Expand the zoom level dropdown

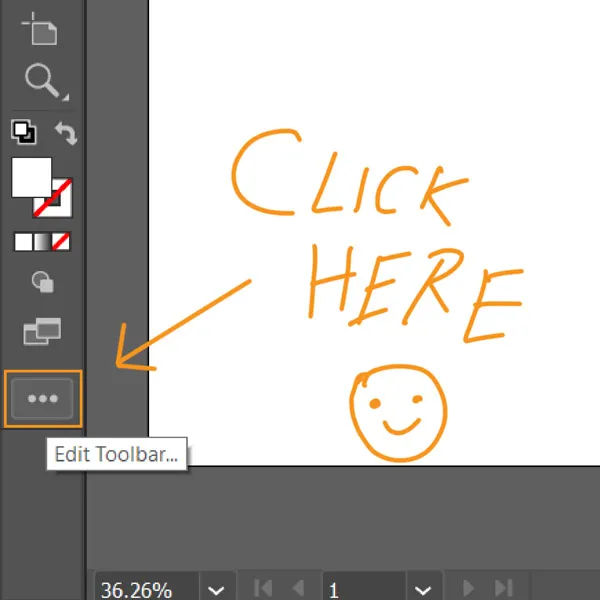[215, 589]
